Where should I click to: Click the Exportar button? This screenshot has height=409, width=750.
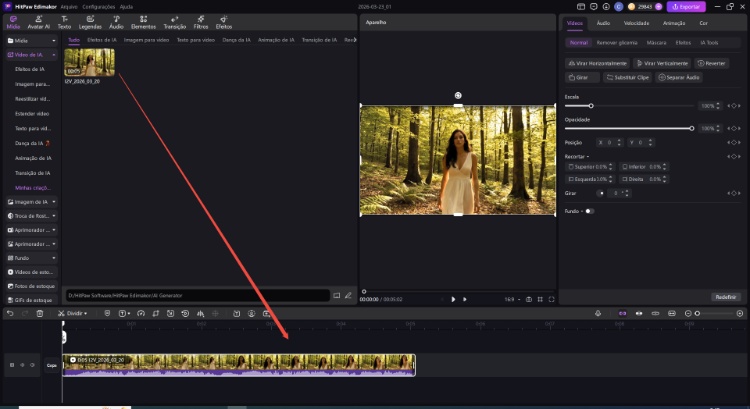click(x=686, y=7)
